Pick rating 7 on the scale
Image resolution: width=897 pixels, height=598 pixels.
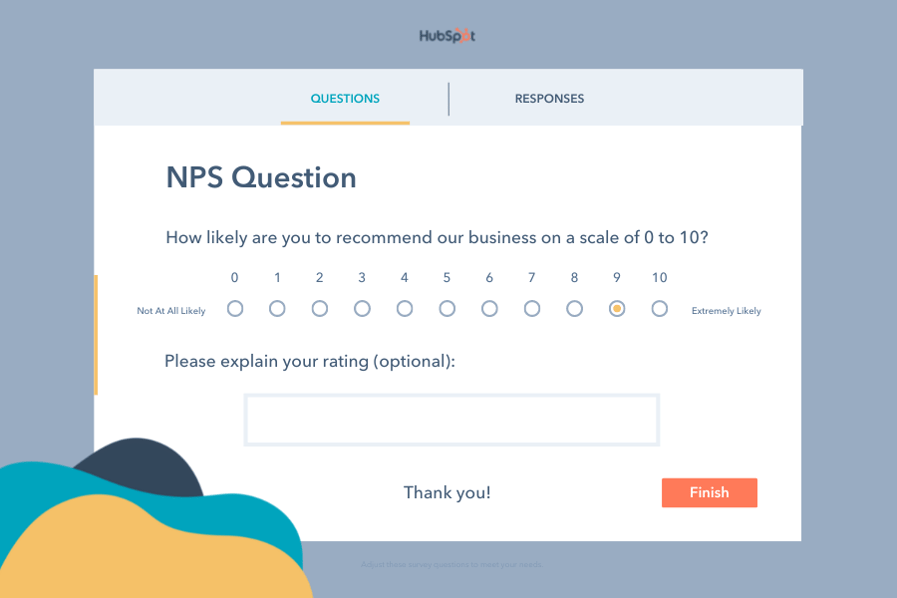tap(532, 309)
